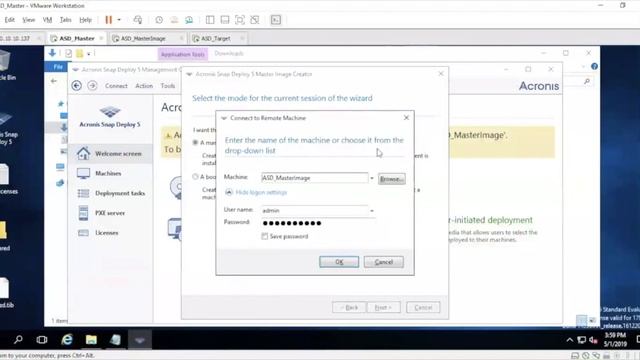The image size is (640, 360).
Task: Switch to the ASD_Target VM tab
Action: coord(216,38)
